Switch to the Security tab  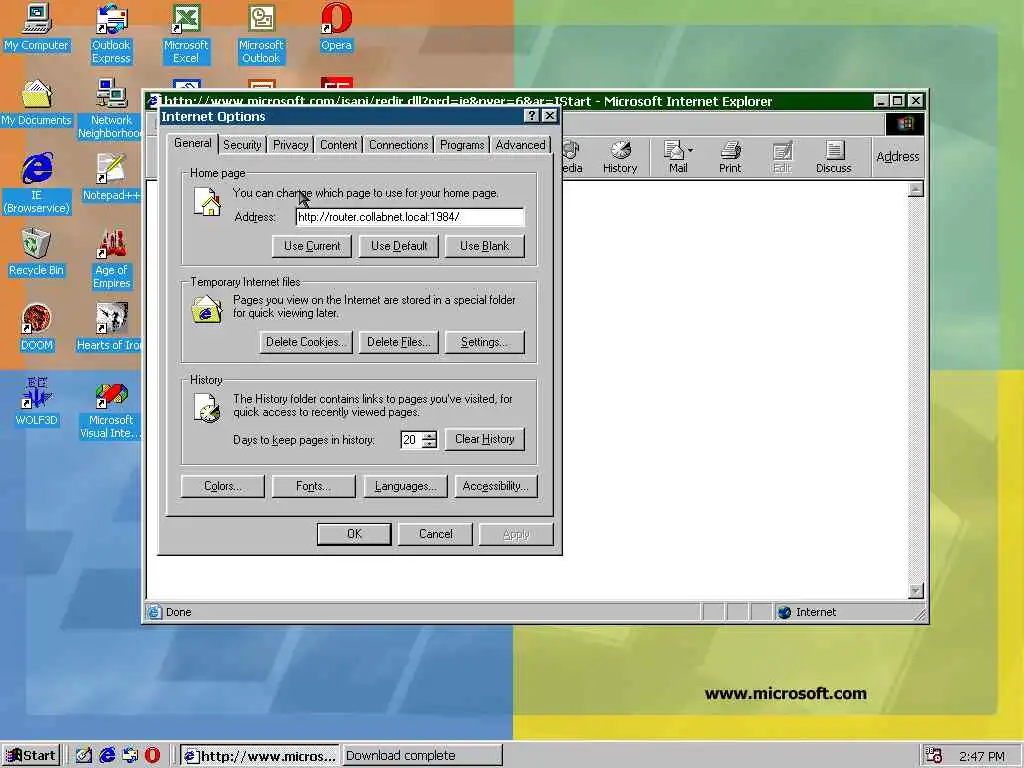(242, 145)
